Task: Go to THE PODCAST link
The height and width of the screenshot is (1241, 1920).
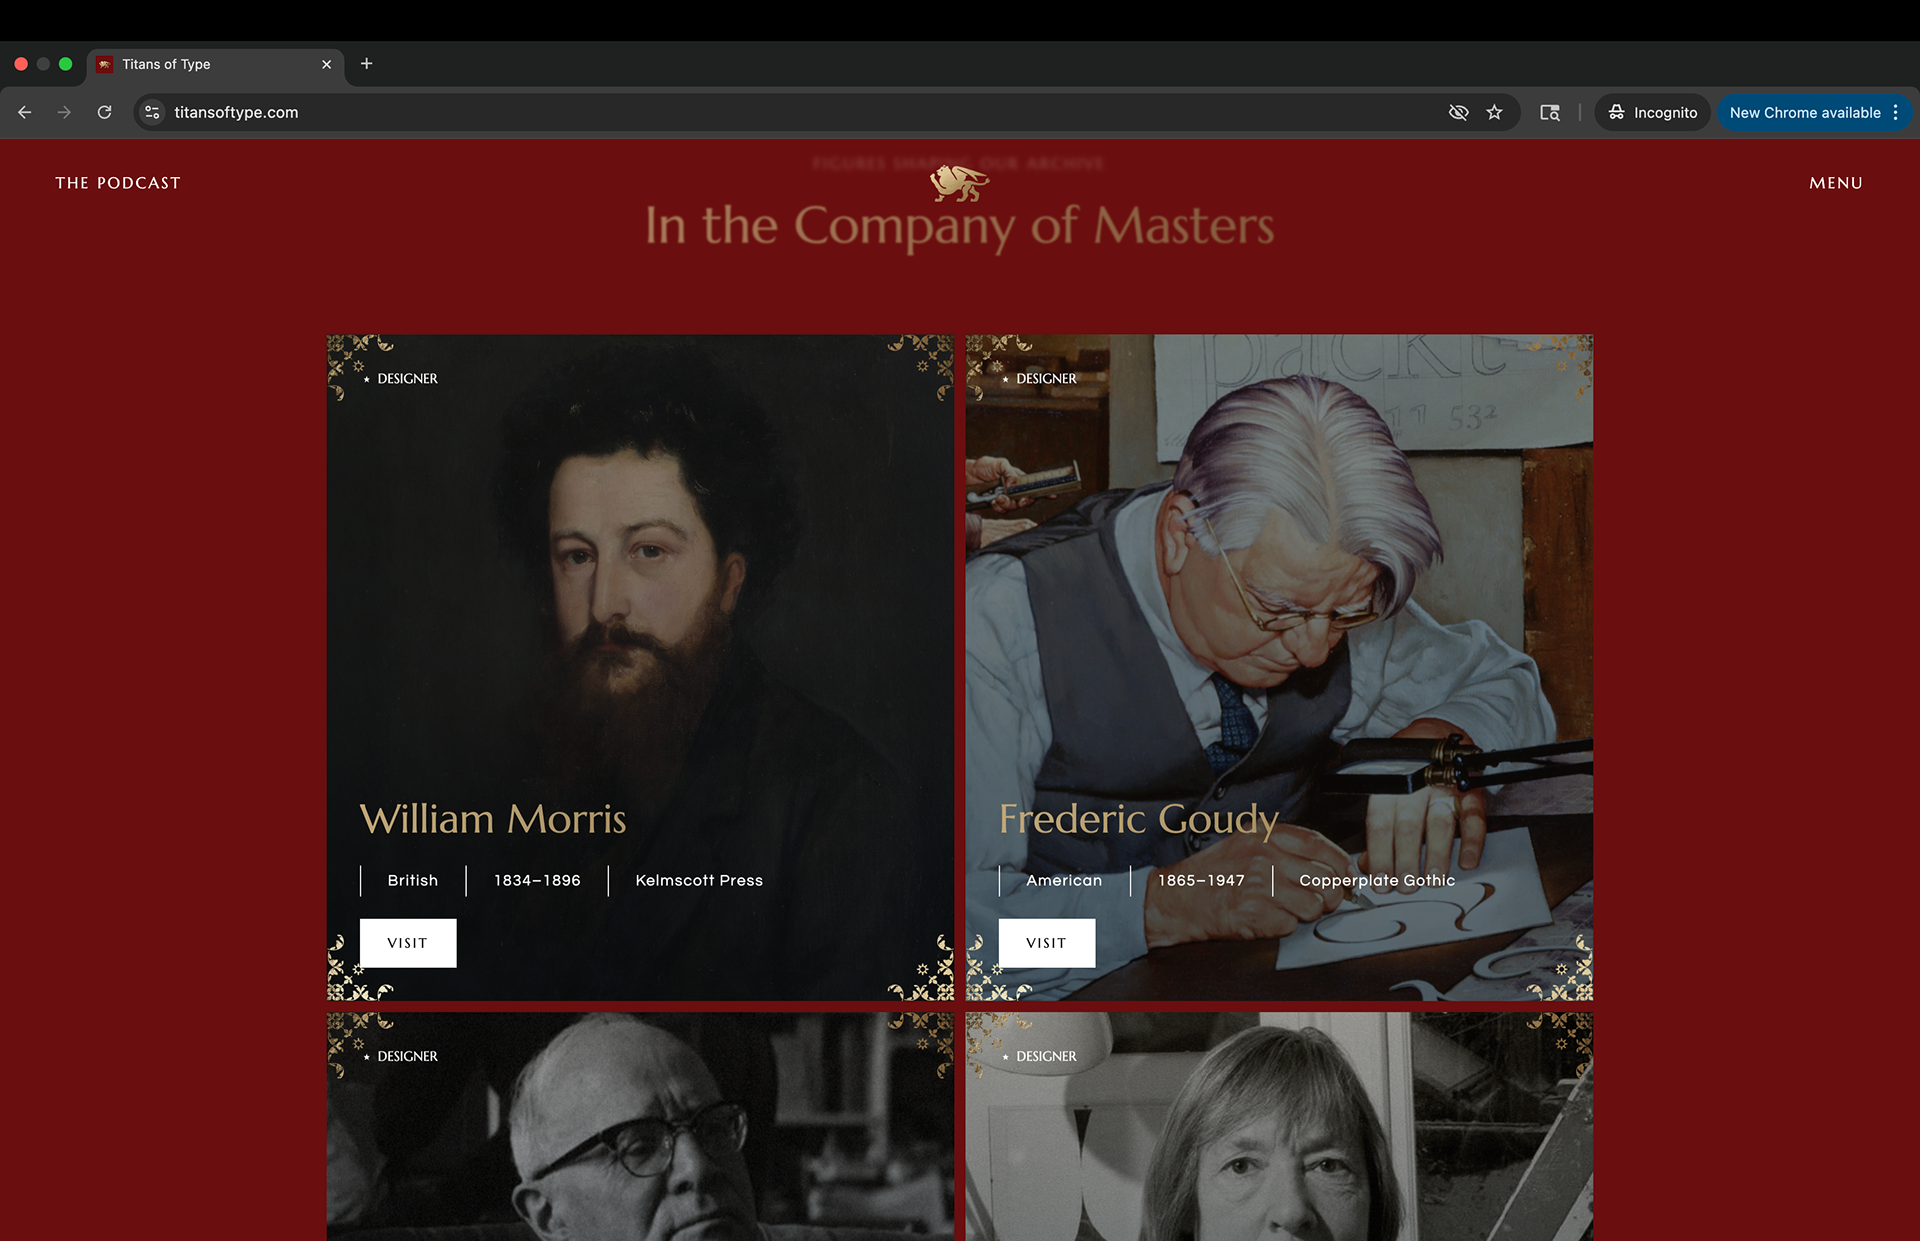Action: coord(118,183)
